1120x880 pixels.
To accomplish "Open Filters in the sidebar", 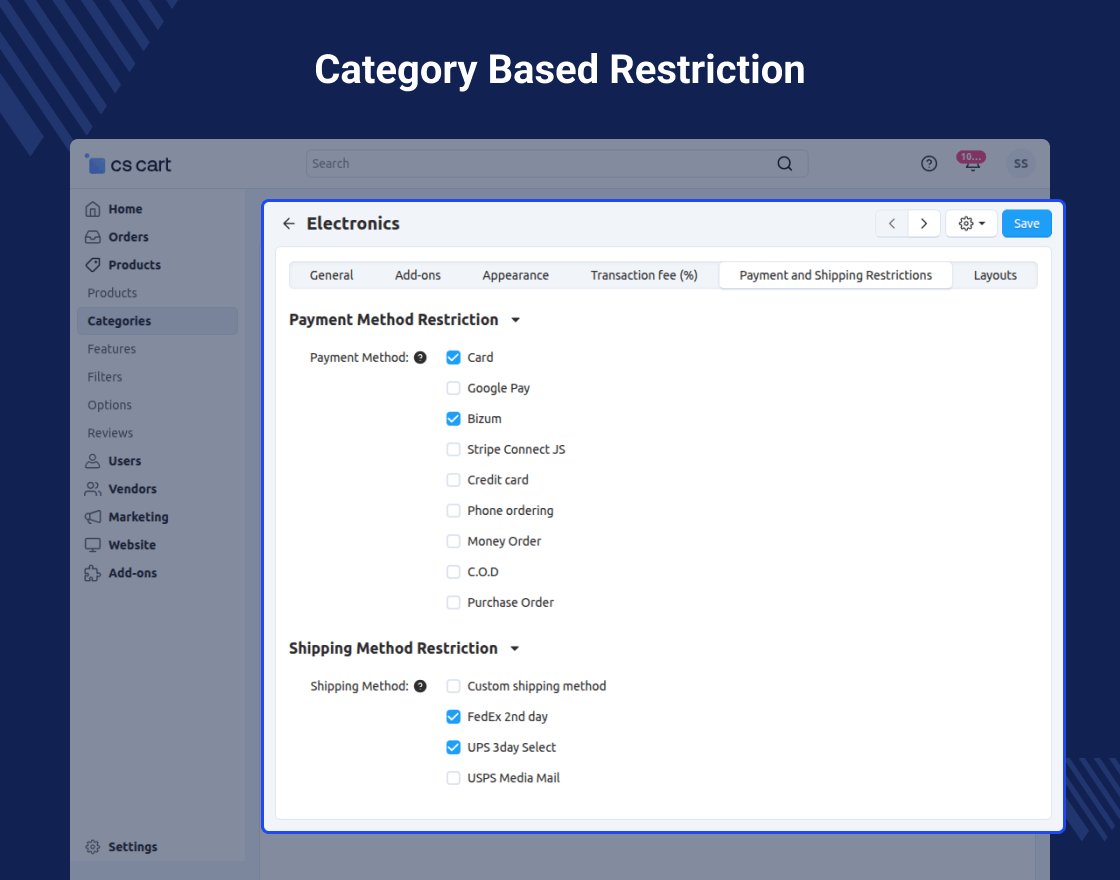I will (x=105, y=377).
